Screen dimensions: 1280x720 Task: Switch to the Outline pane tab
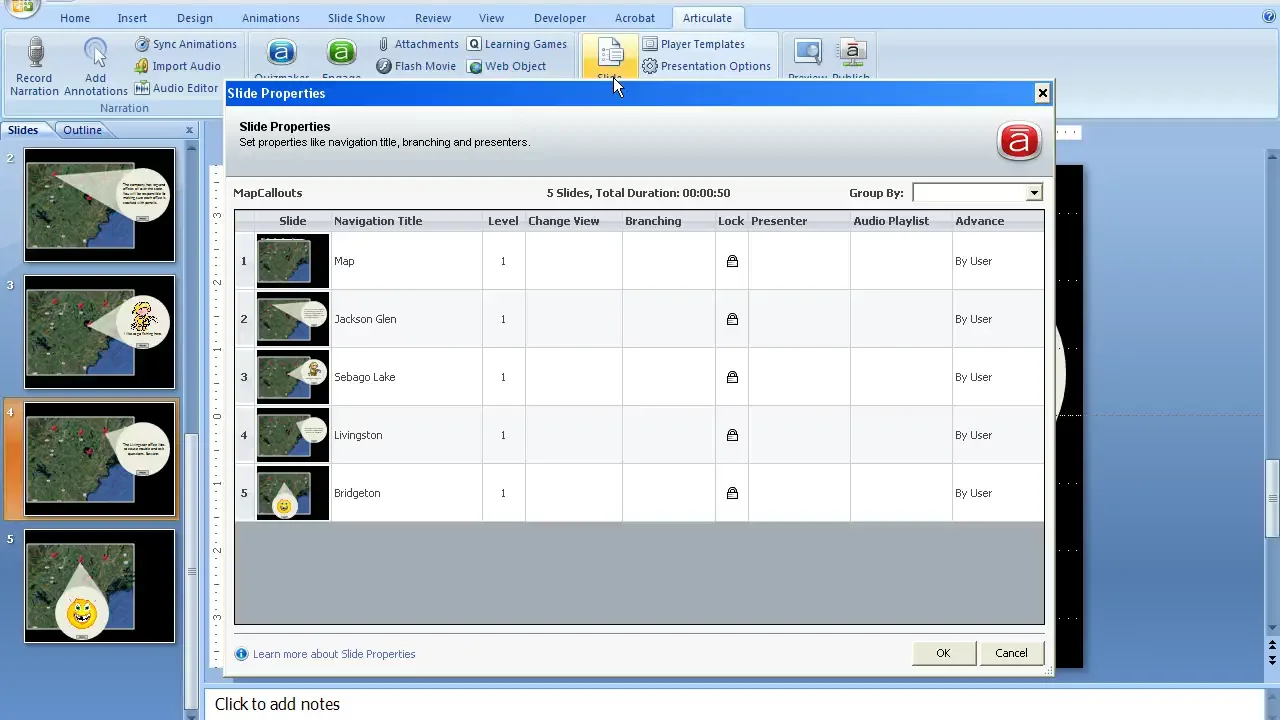tap(82, 130)
